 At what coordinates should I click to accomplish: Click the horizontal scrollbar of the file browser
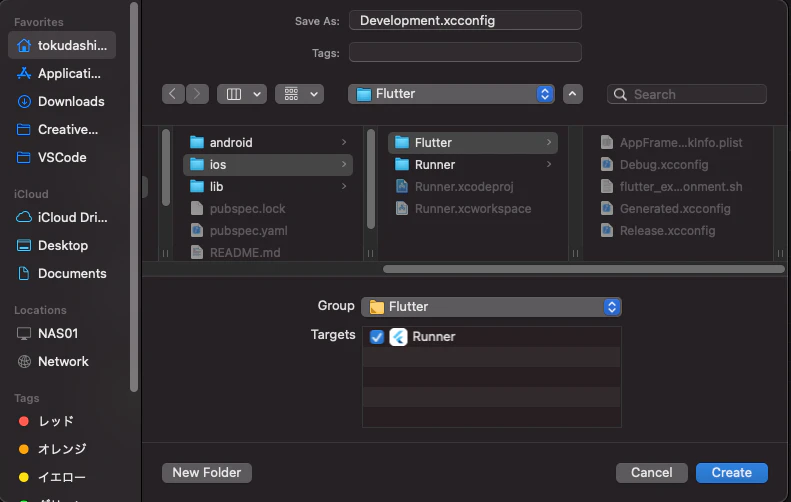click(584, 269)
